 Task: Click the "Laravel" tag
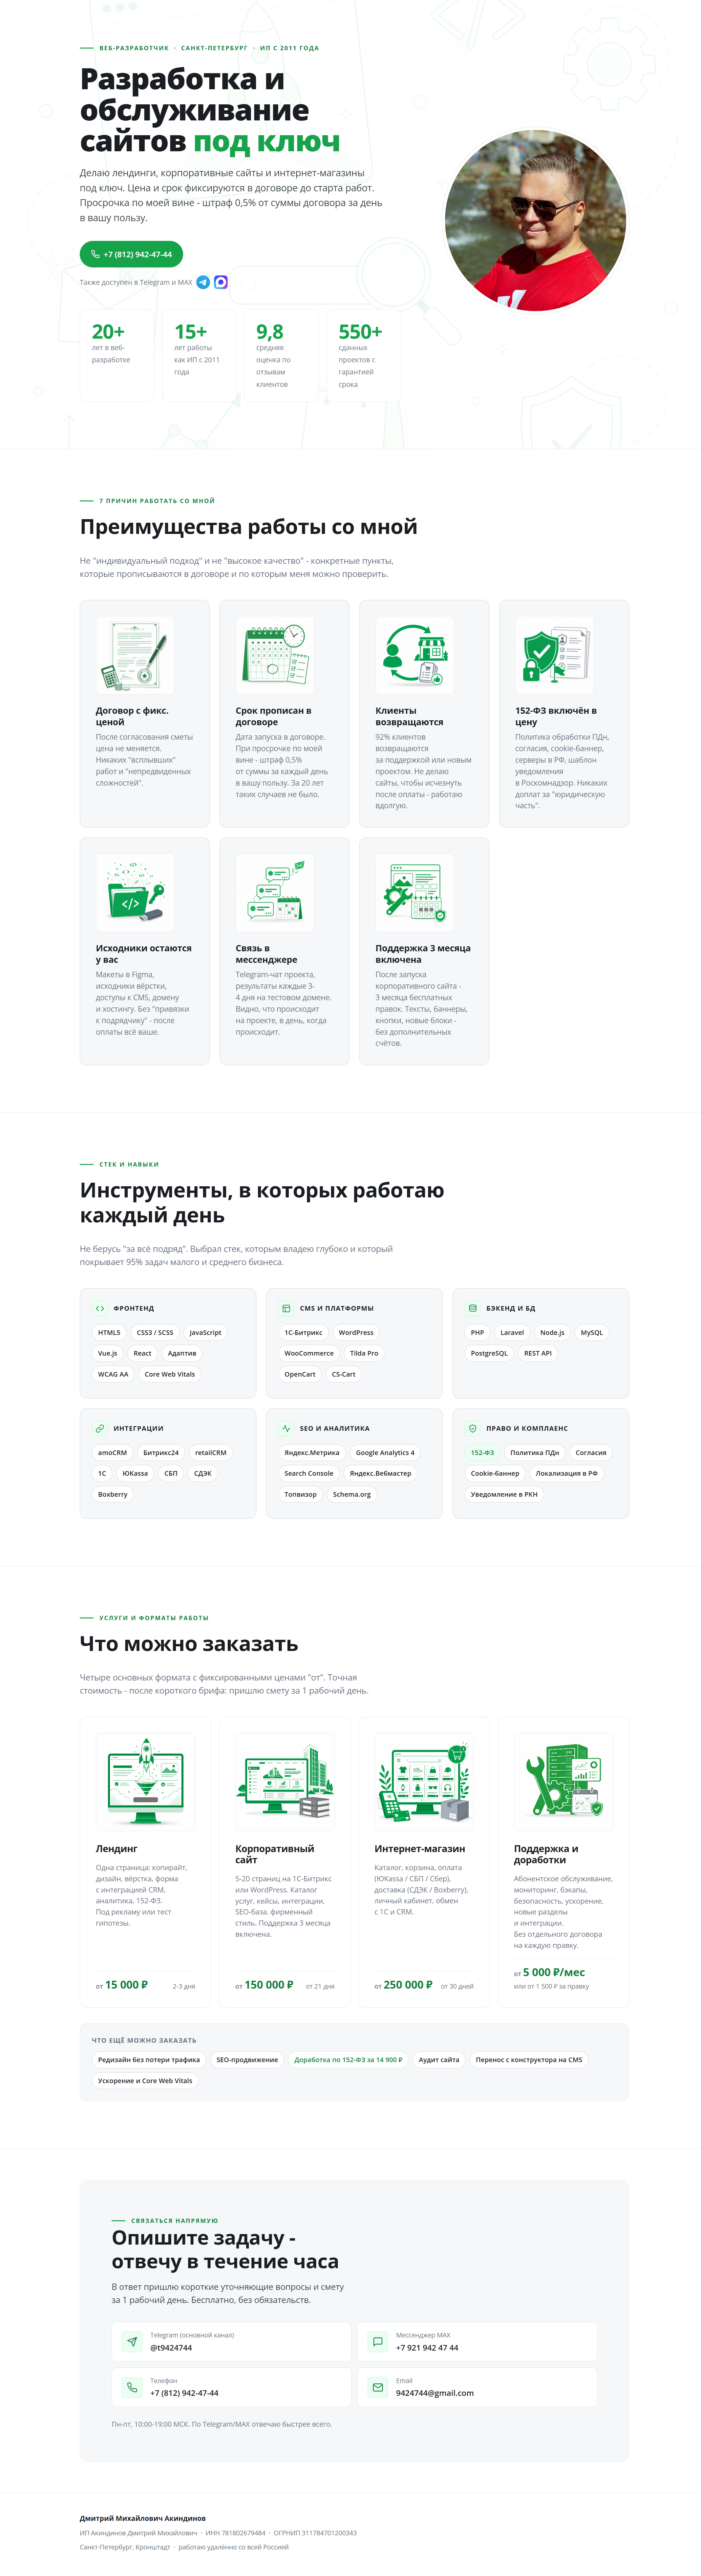click(x=512, y=1332)
